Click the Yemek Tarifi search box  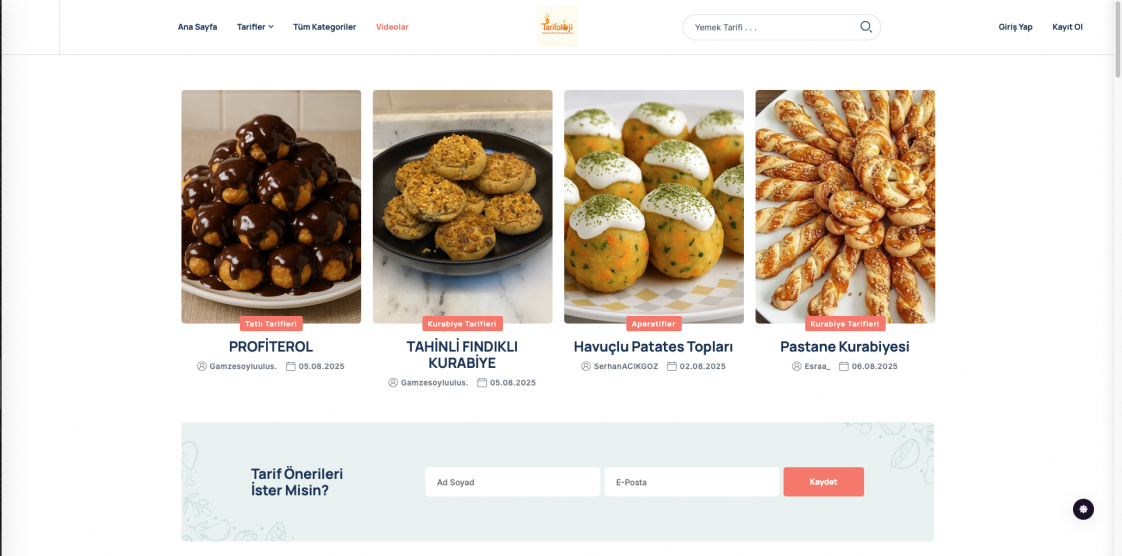[770, 27]
